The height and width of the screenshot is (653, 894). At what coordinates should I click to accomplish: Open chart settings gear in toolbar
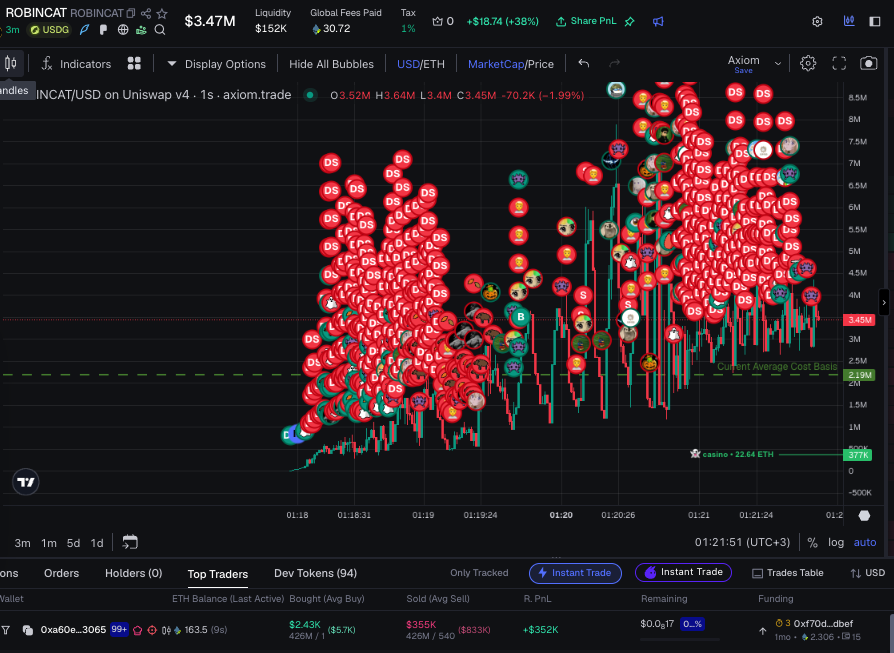click(x=808, y=63)
